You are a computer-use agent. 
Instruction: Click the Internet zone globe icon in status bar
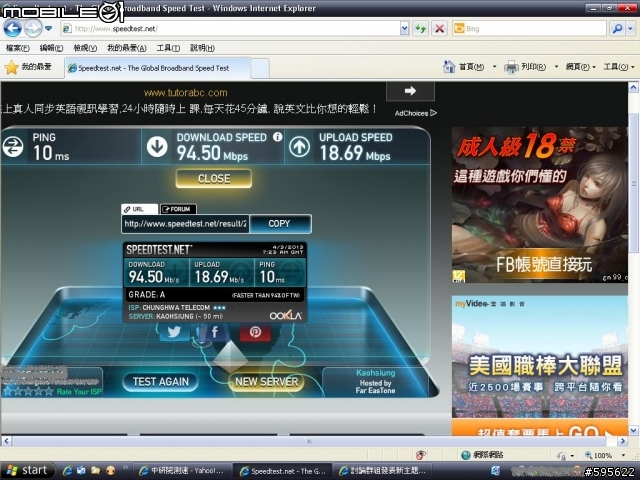click(465, 455)
